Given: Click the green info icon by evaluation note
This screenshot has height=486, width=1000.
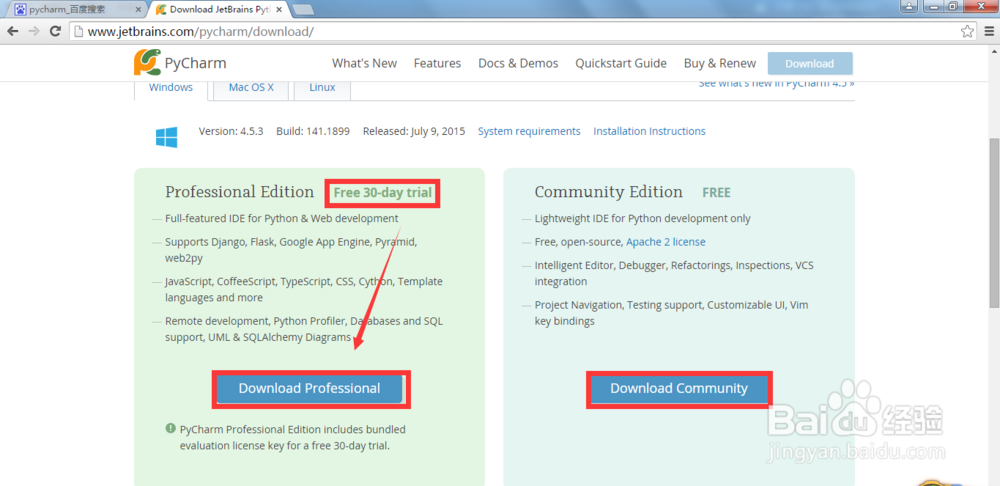Looking at the screenshot, I should point(170,429).
